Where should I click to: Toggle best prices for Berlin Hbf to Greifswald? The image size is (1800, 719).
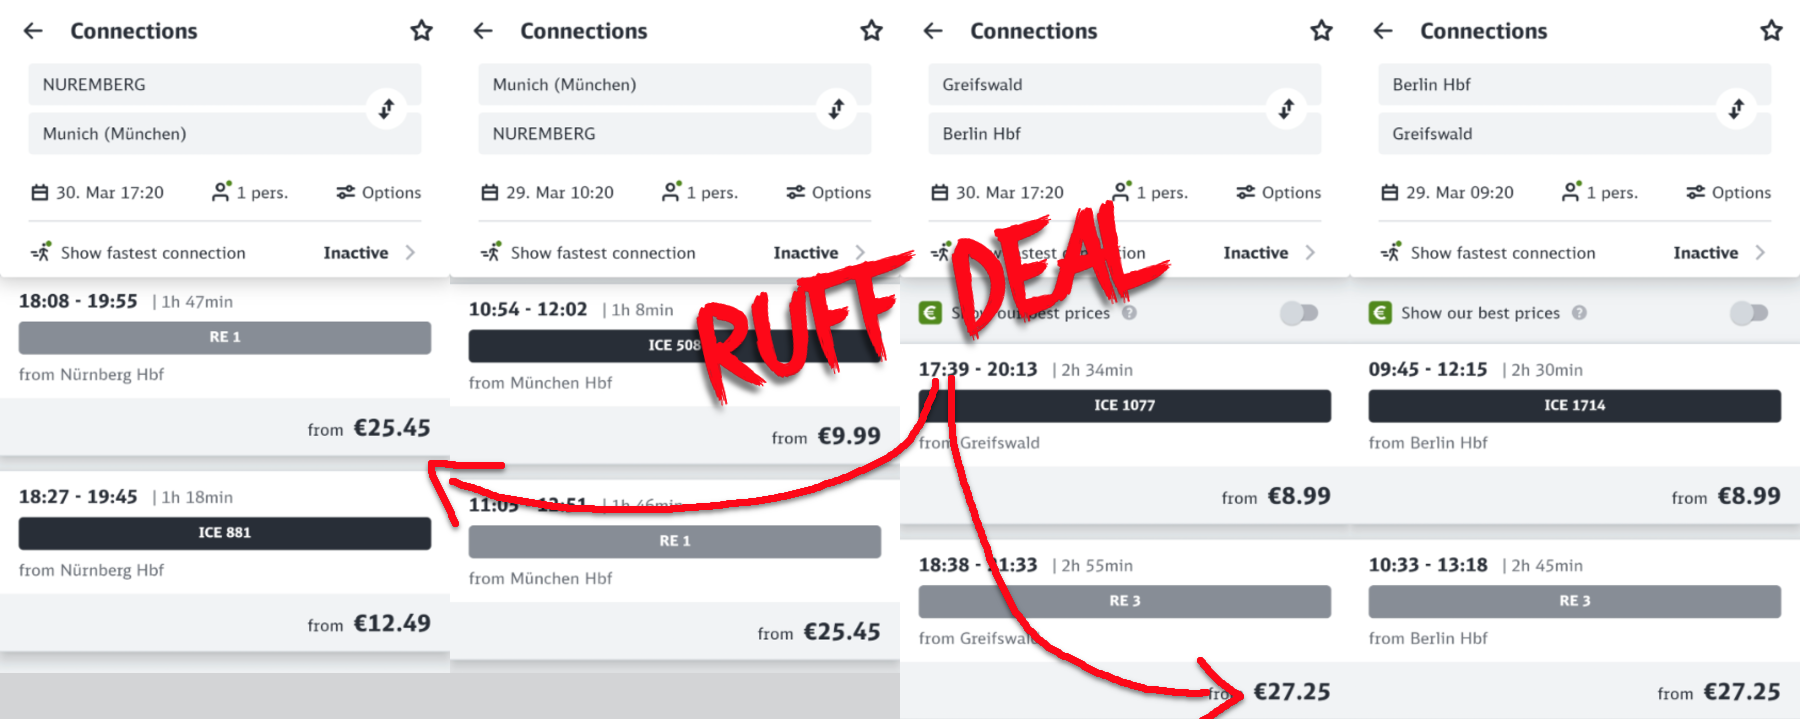[x=1749, y=313]
